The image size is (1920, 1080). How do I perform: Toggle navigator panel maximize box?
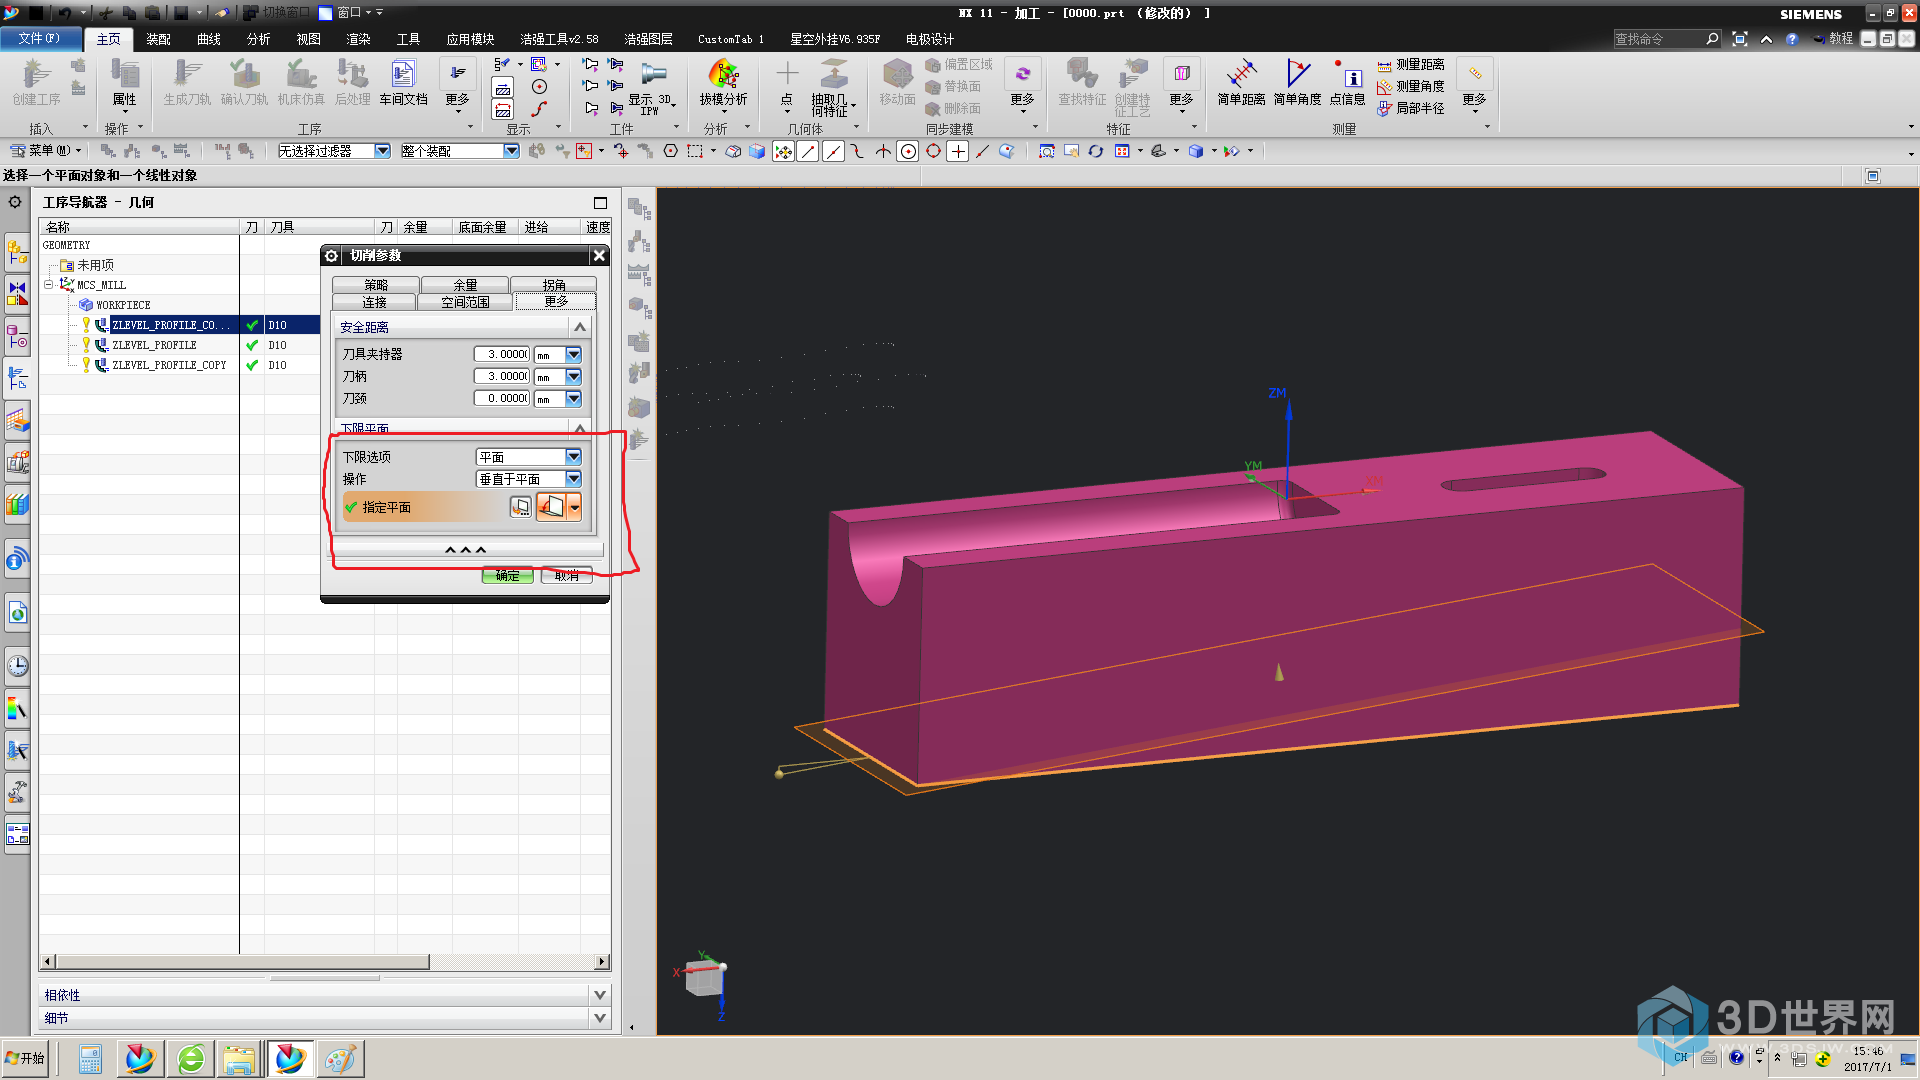tap(600, 202)
